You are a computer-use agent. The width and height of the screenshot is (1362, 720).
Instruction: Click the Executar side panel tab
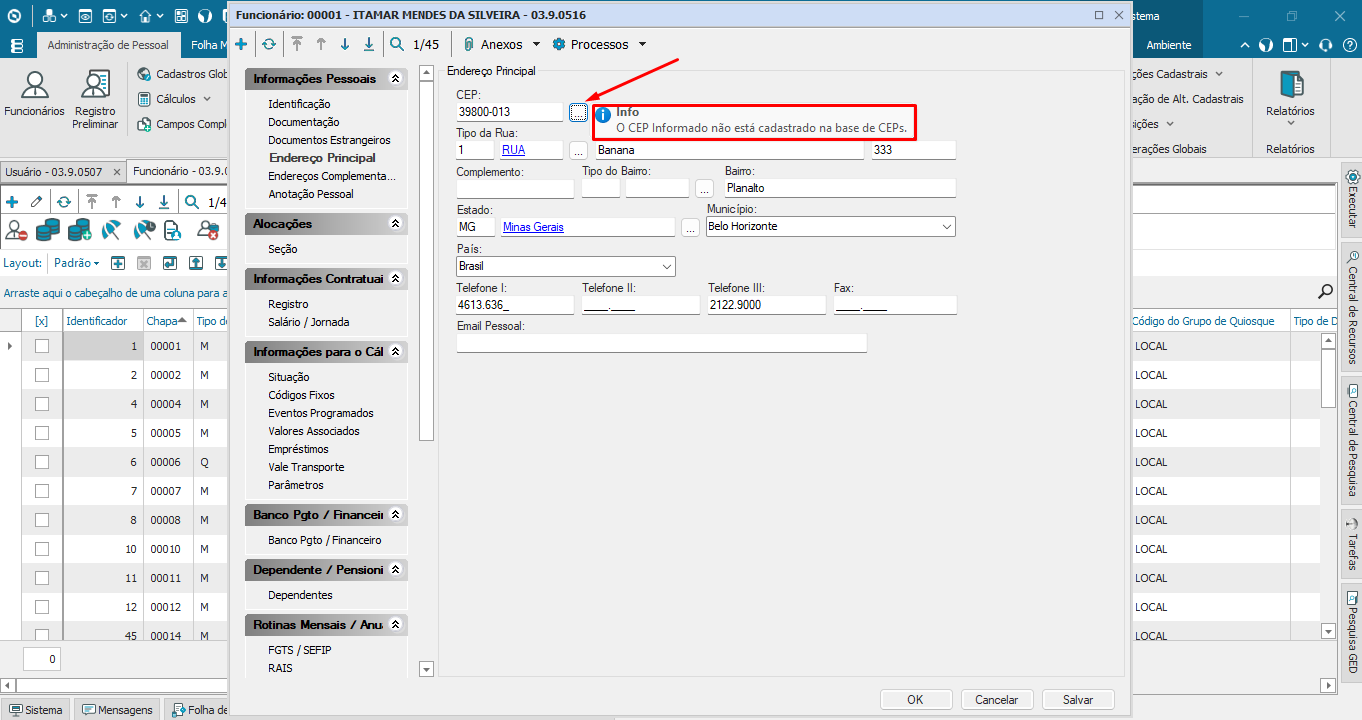click(1352, 198)
